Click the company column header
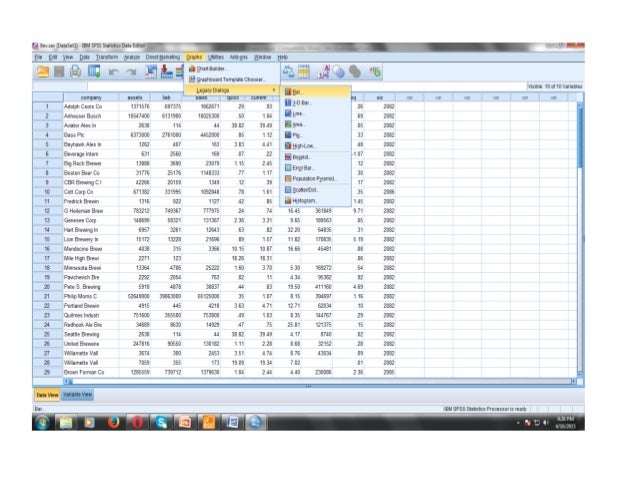638x479 pixels. click(91, 98)
